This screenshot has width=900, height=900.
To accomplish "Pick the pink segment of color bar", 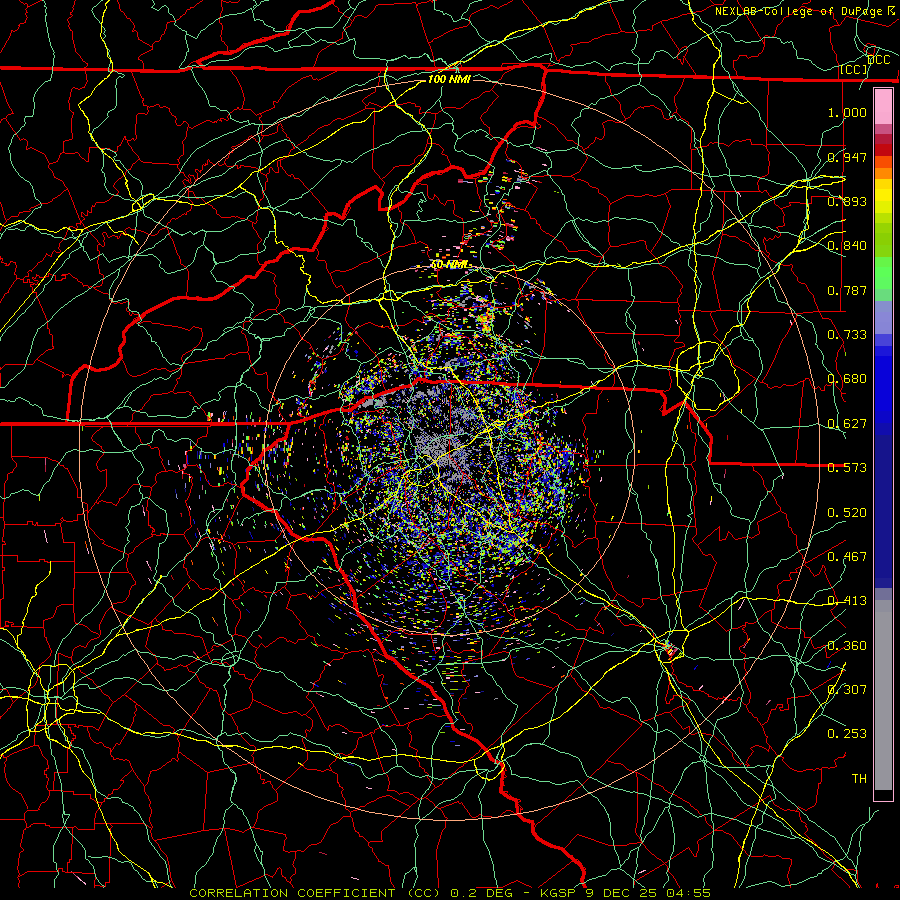I will 883,107.
